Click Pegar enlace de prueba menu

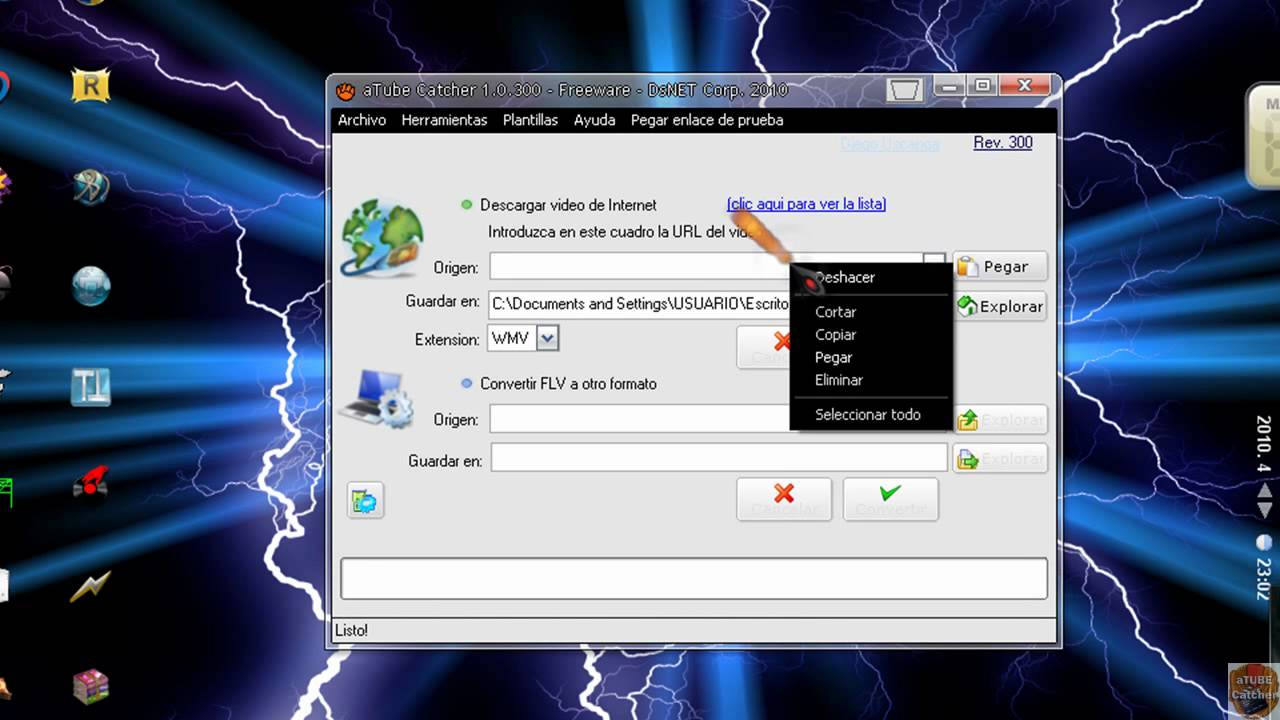[x=707, y=120]
